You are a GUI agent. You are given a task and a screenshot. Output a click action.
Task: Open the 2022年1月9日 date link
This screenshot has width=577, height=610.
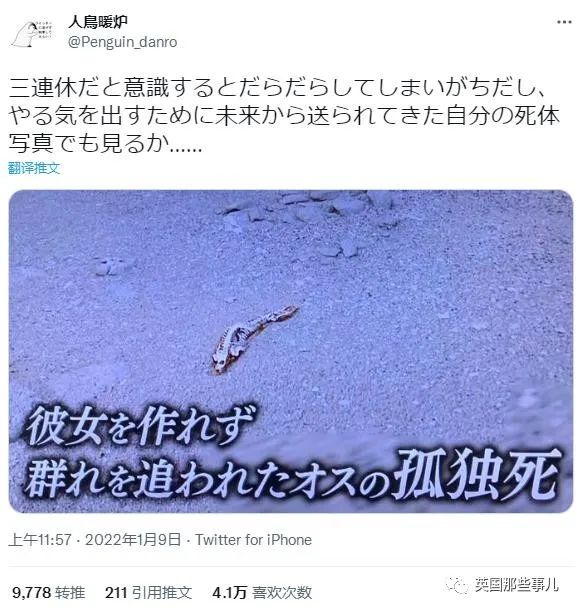[133, 540]
